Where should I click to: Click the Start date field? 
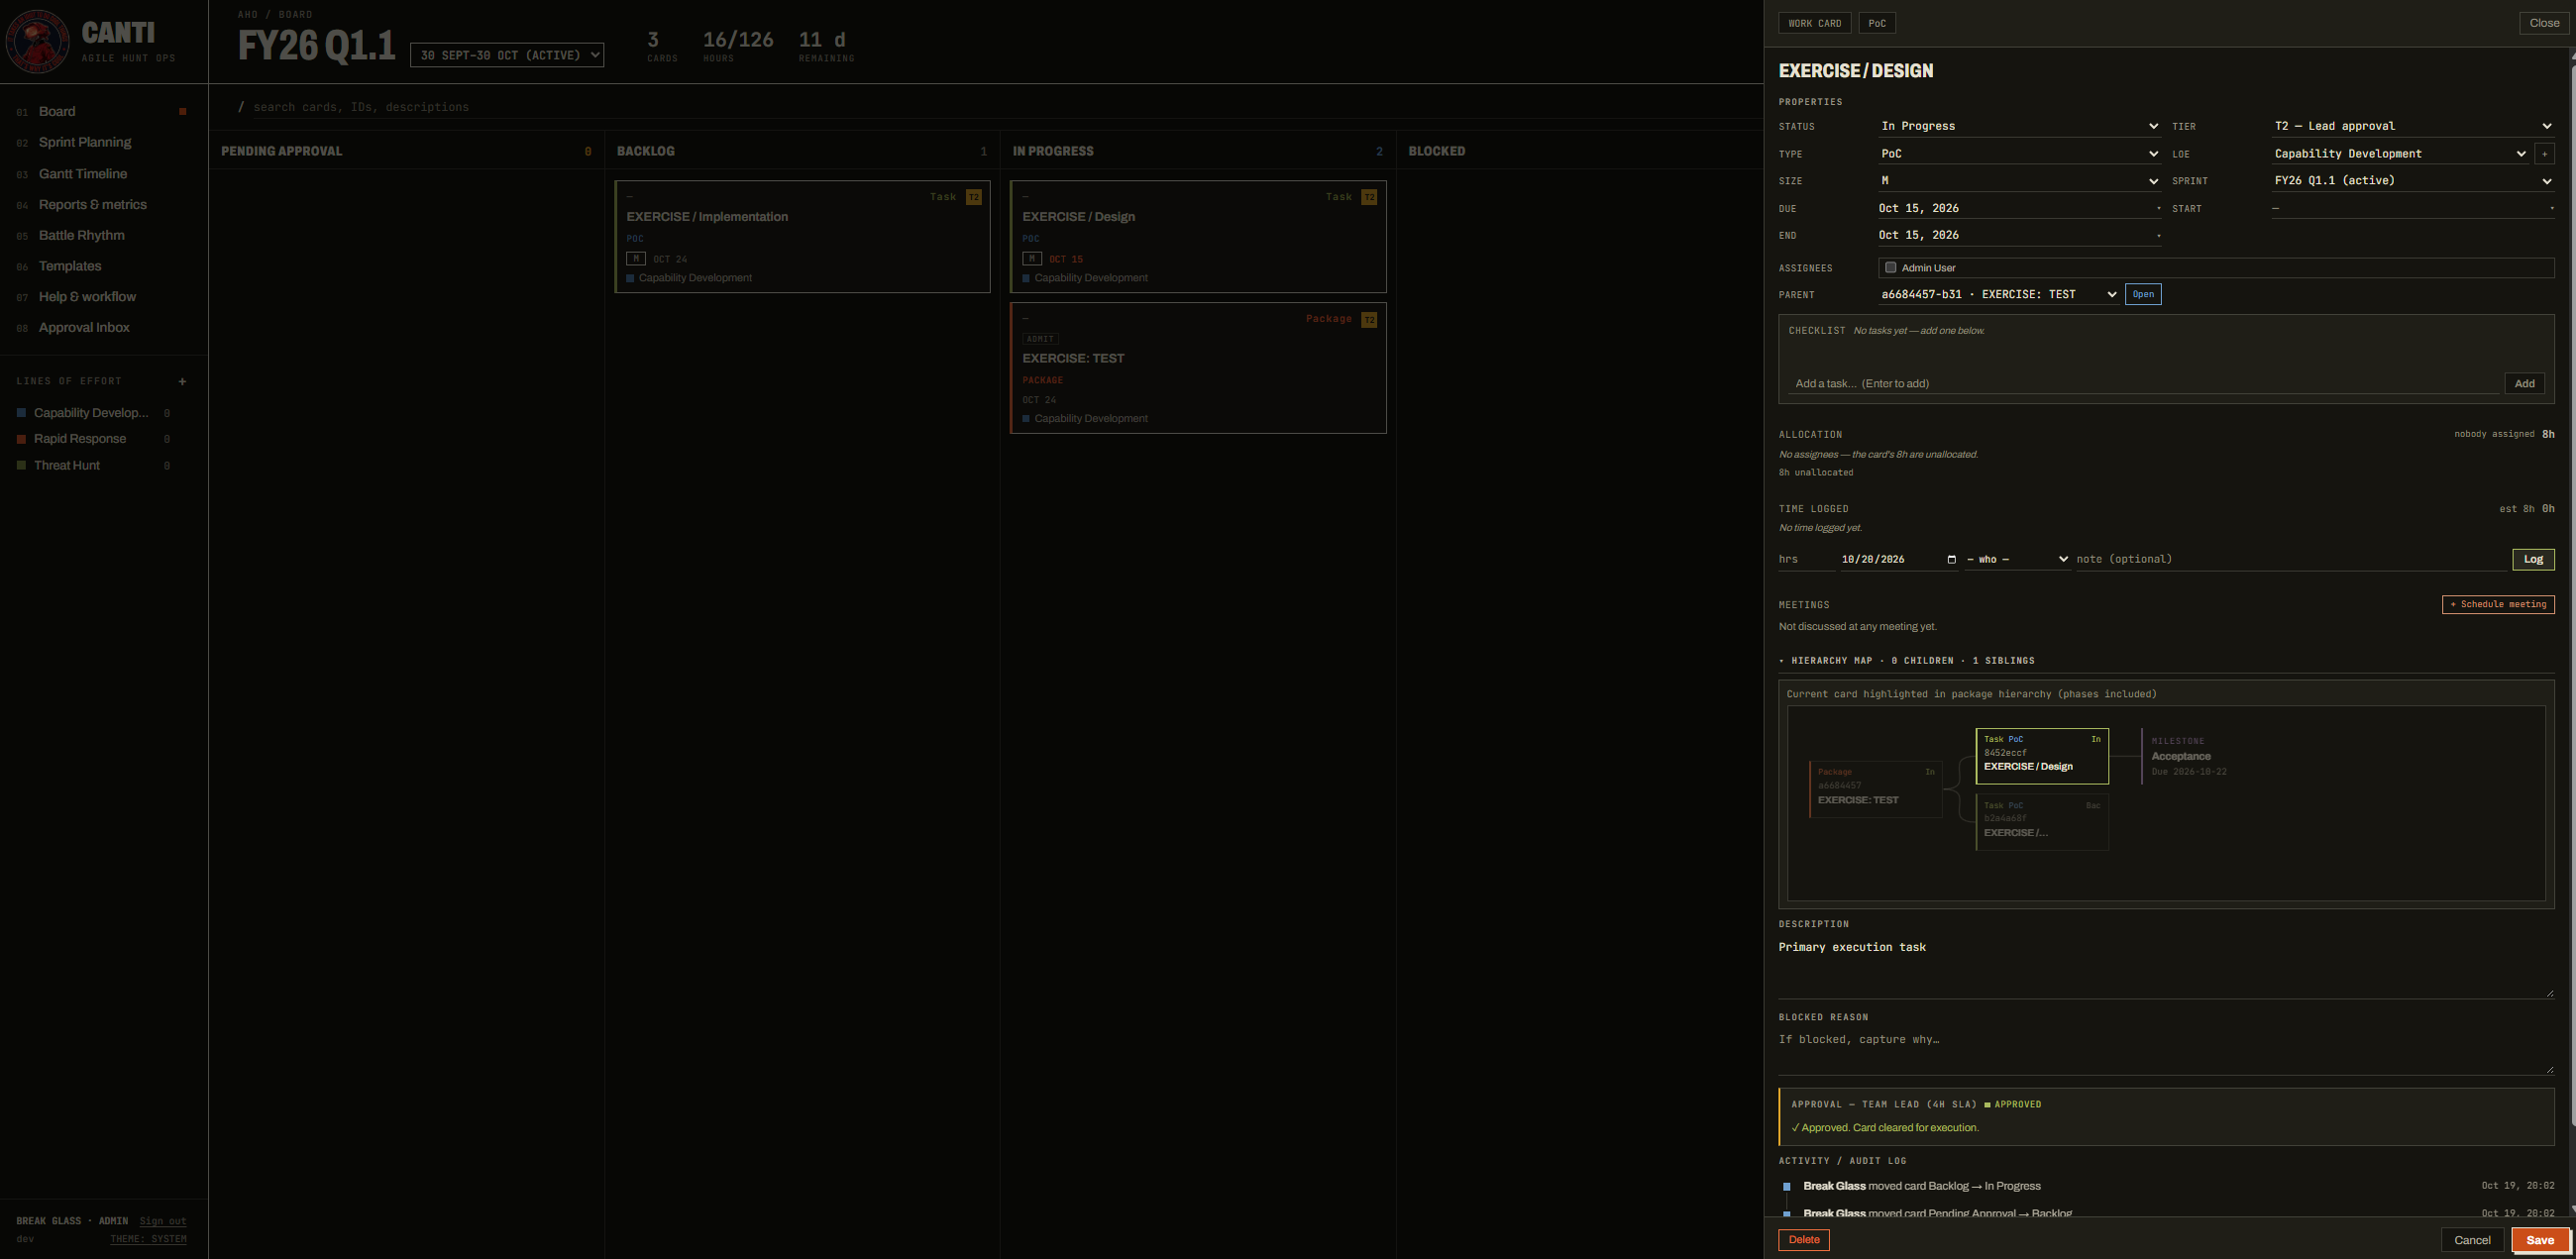[x=2412, y=208]
